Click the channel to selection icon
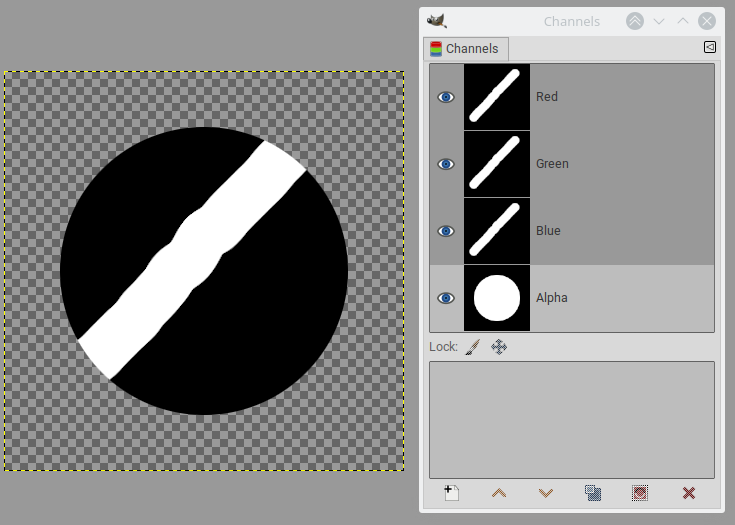This screenshot has width=735, height=525. (640, 493)
